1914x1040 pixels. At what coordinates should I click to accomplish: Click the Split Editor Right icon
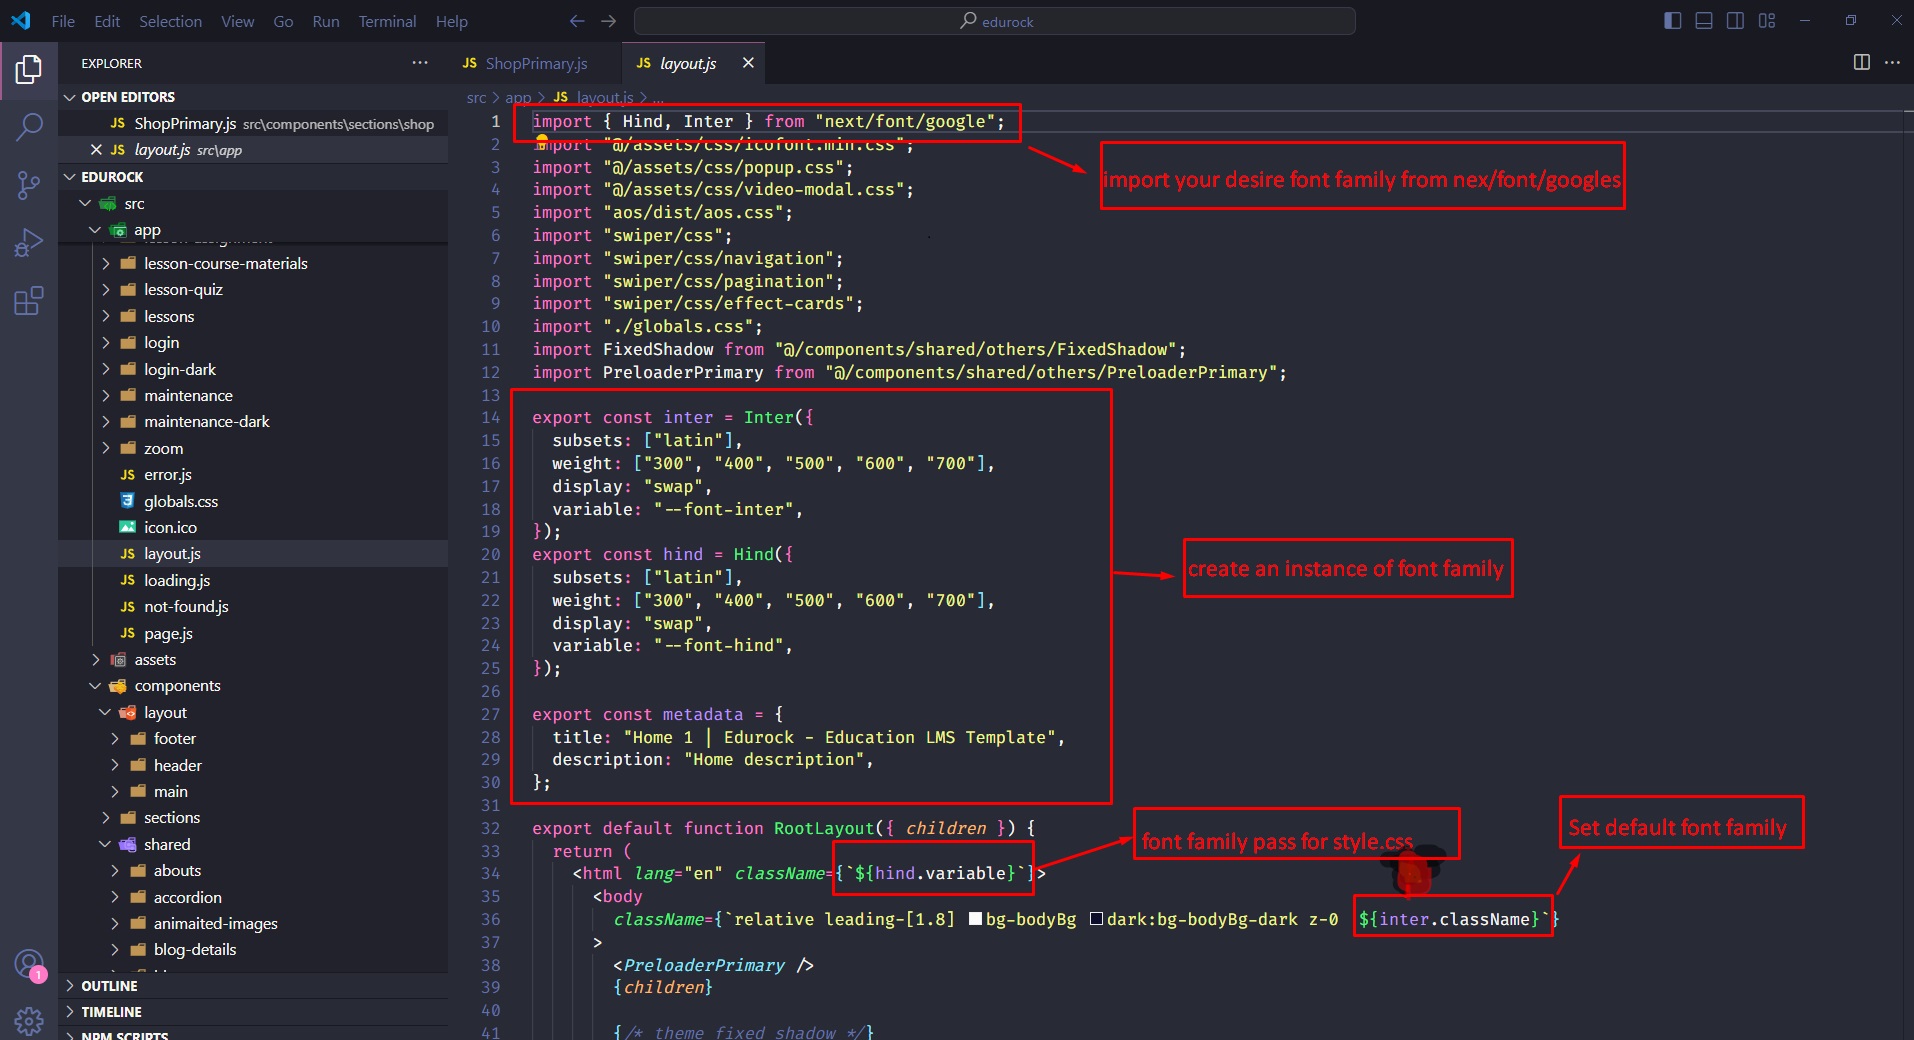coord(1861,62)
